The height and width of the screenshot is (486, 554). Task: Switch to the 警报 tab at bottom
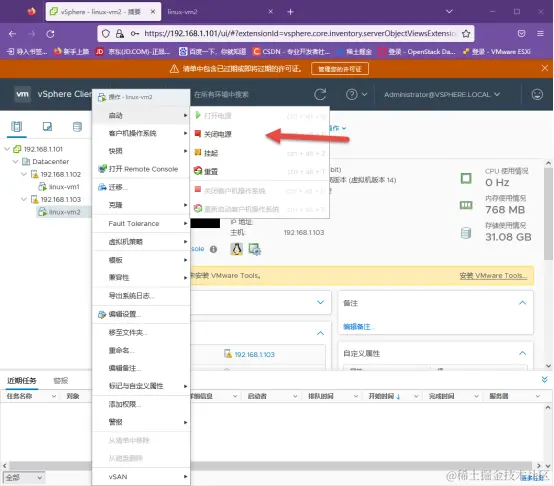pos(60,381)
